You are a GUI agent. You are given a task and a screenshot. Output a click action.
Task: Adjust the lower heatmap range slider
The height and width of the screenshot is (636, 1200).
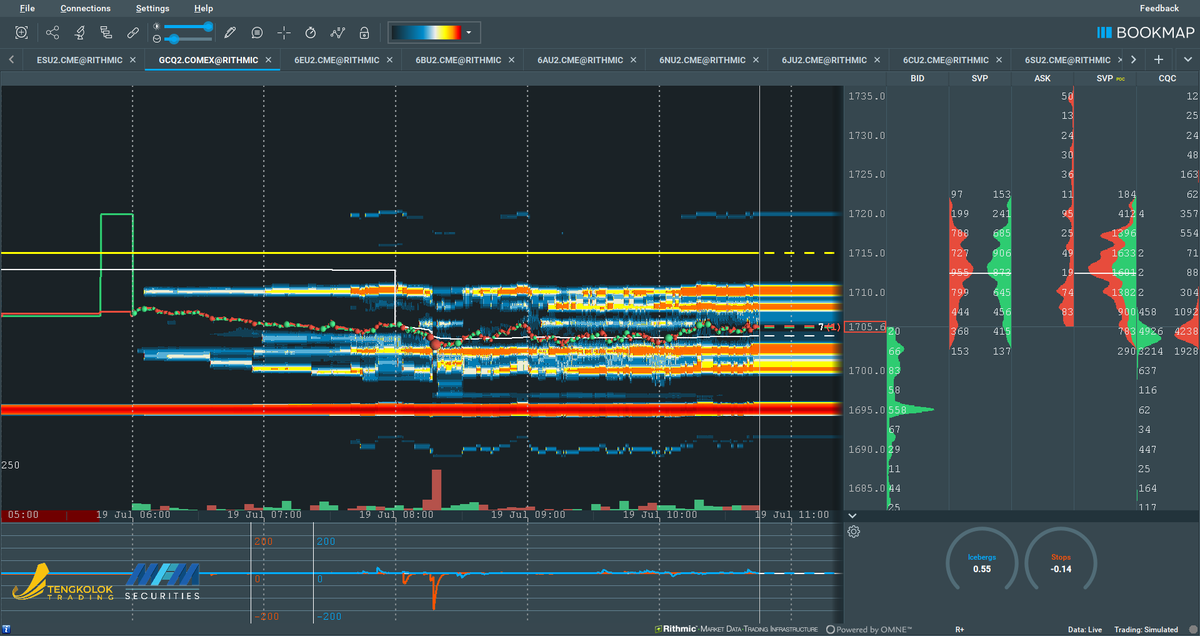[x=189, y=39]
